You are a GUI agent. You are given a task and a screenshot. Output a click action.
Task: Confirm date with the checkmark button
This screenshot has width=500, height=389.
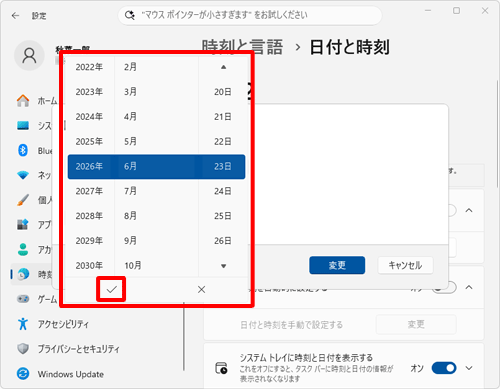pos(111,289)
